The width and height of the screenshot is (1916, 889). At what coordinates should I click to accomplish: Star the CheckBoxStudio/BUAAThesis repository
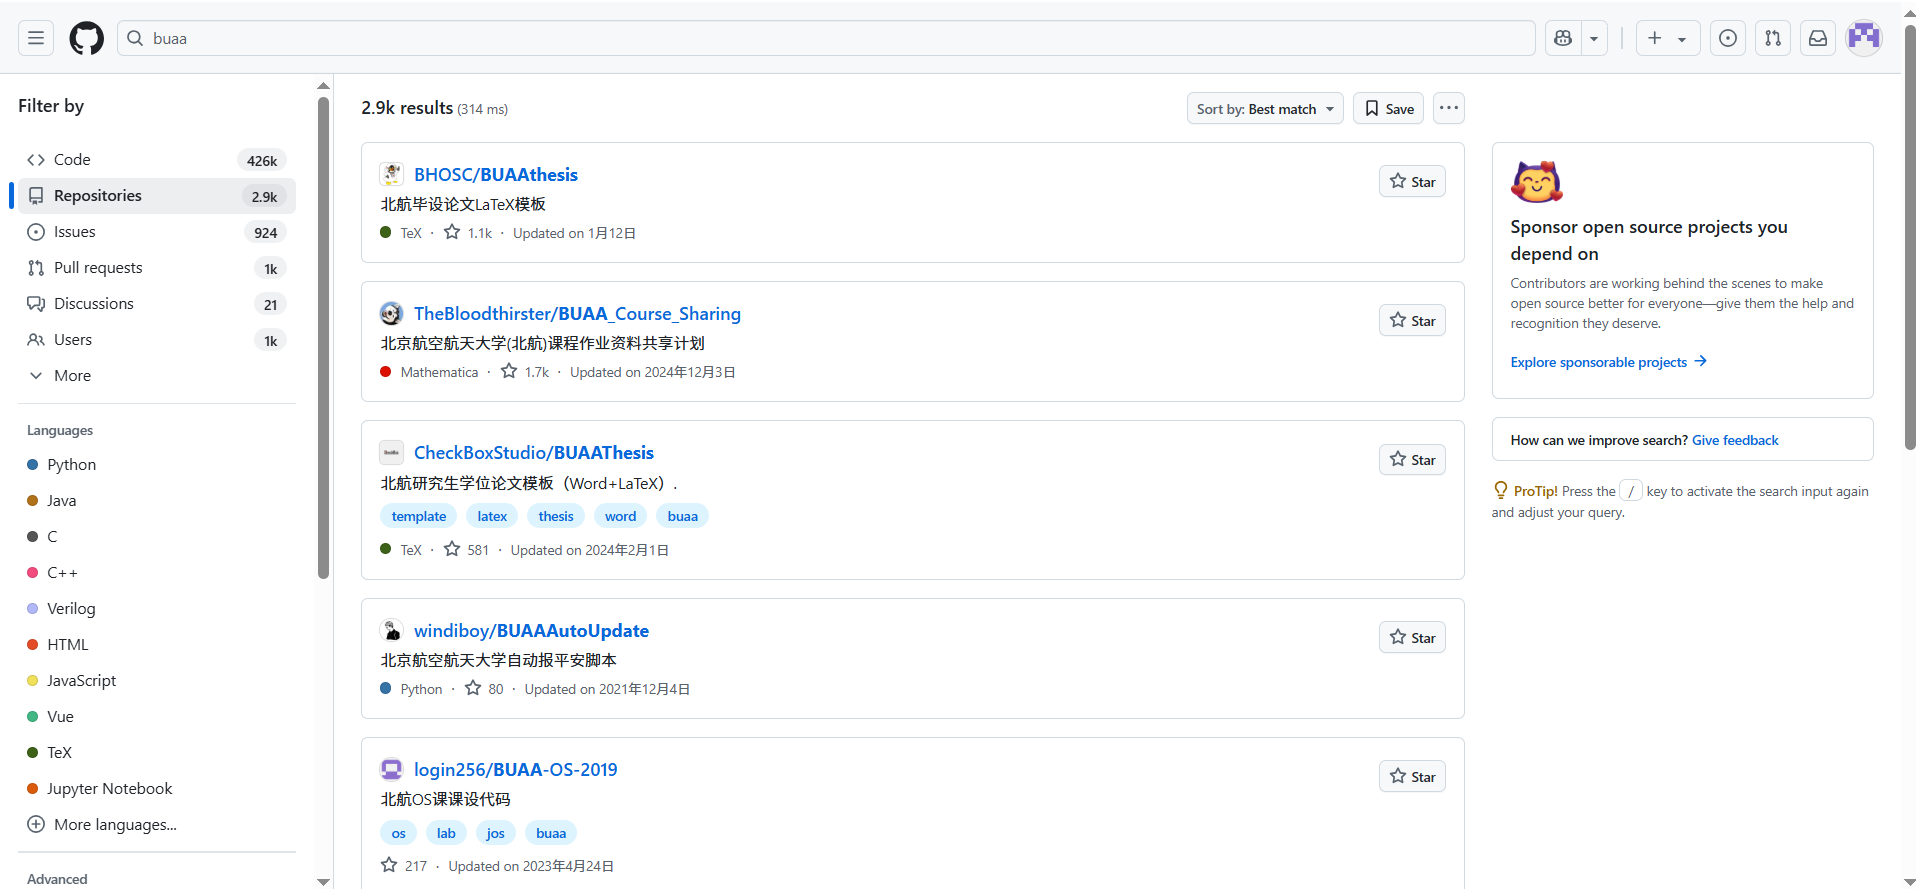[x=1412, y=460]
